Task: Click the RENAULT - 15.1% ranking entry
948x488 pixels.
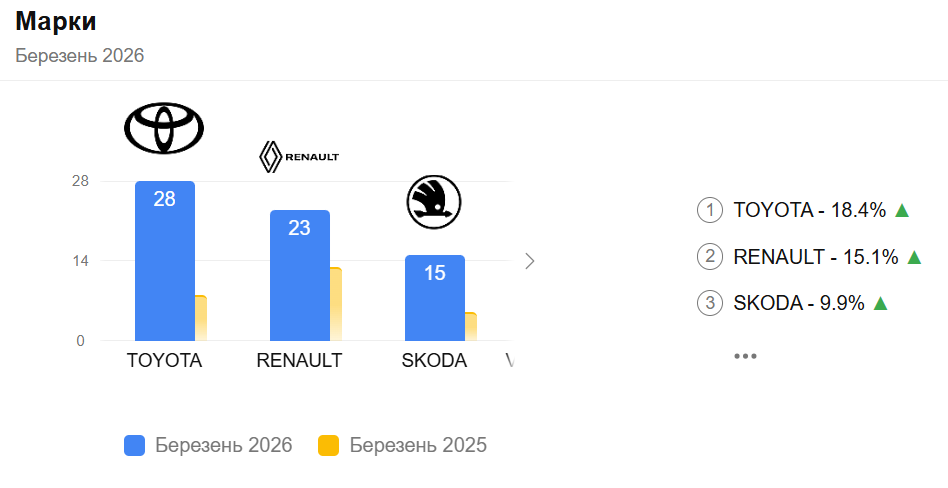Action: click(816, 257)
